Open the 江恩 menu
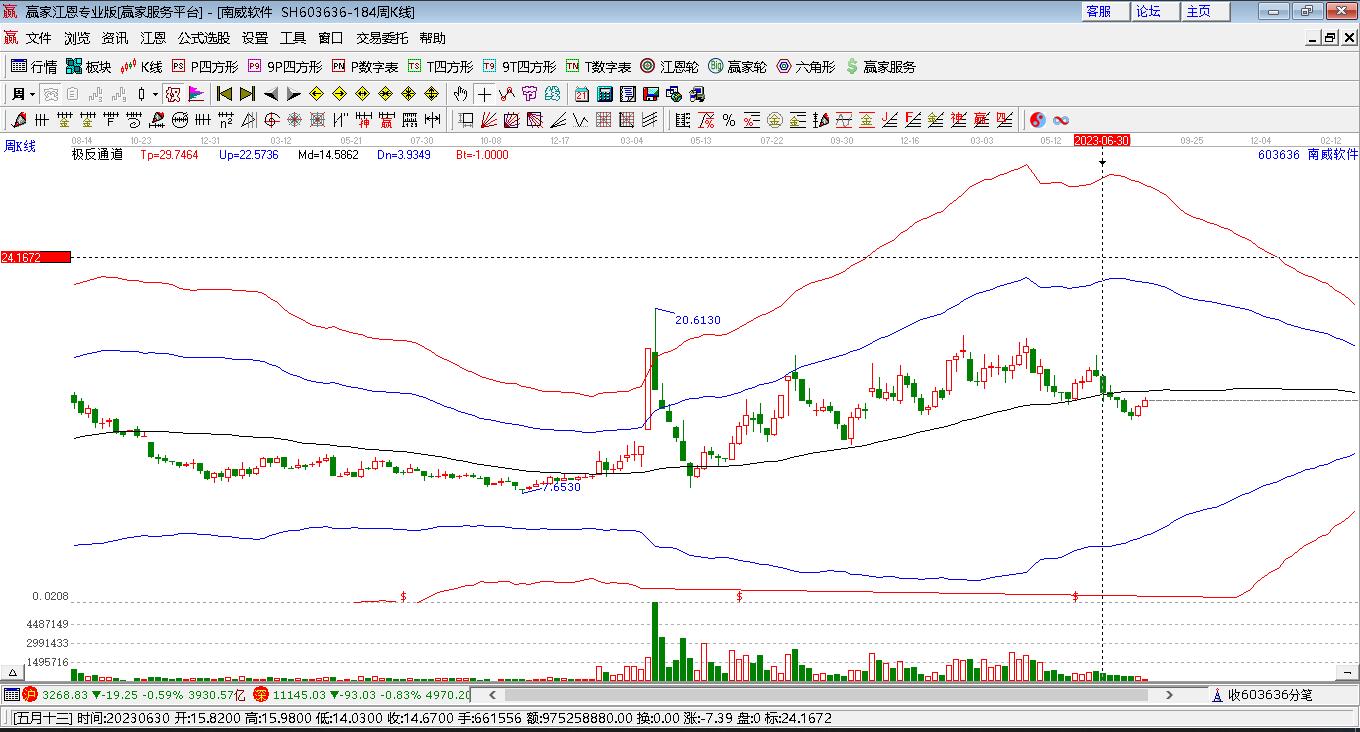 [153, 38]
